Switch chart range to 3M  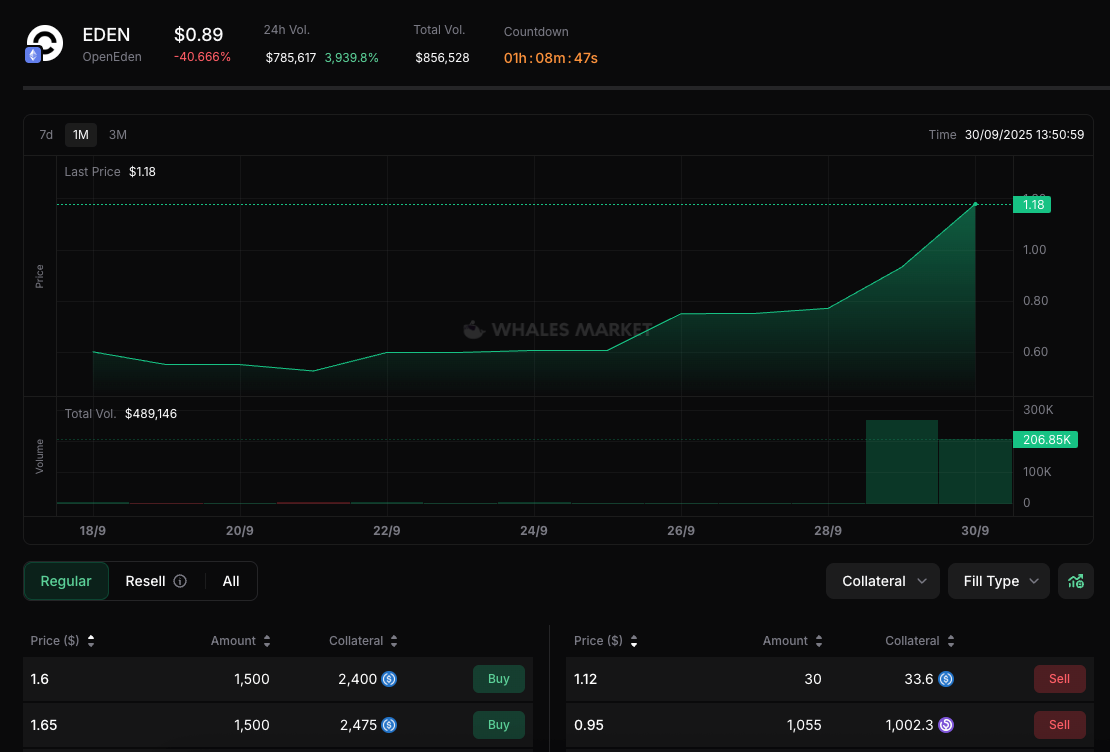[118, 135]
